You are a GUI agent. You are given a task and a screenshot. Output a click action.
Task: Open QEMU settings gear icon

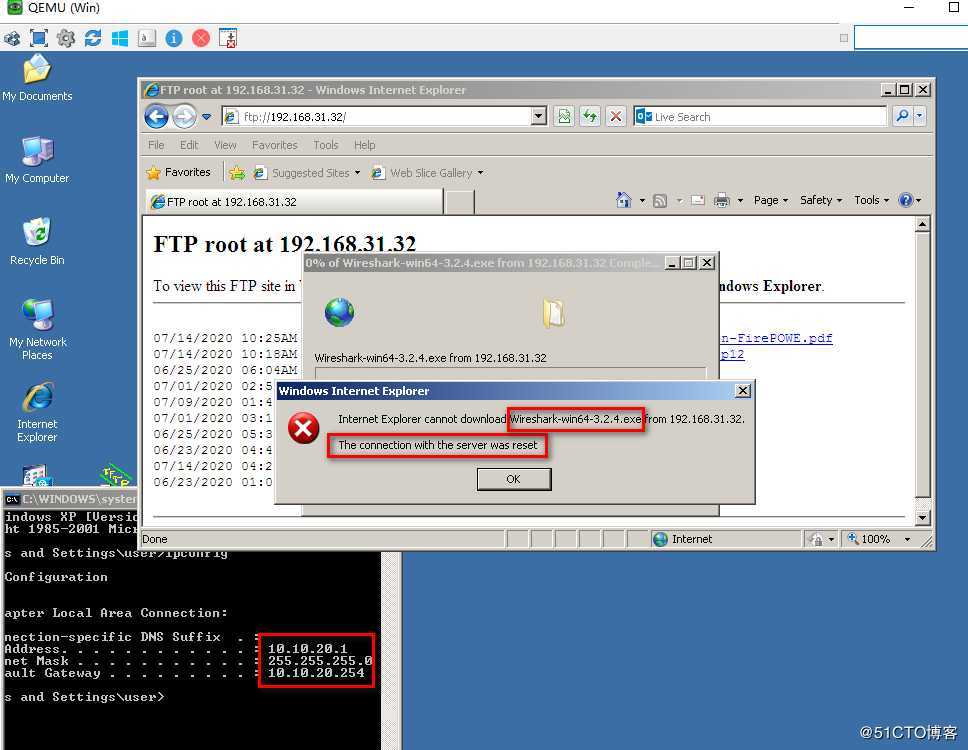tap(65, 38)
